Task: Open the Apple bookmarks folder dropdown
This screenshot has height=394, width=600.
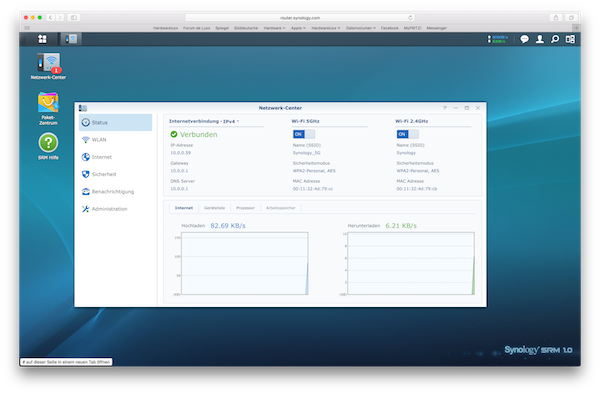Action: (298, 28)
